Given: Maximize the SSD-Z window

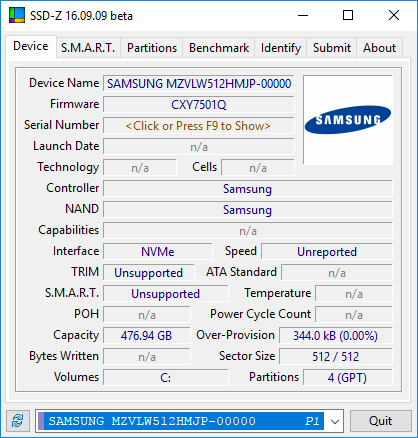Looking at the screenshot, I should tap(348, 15).
